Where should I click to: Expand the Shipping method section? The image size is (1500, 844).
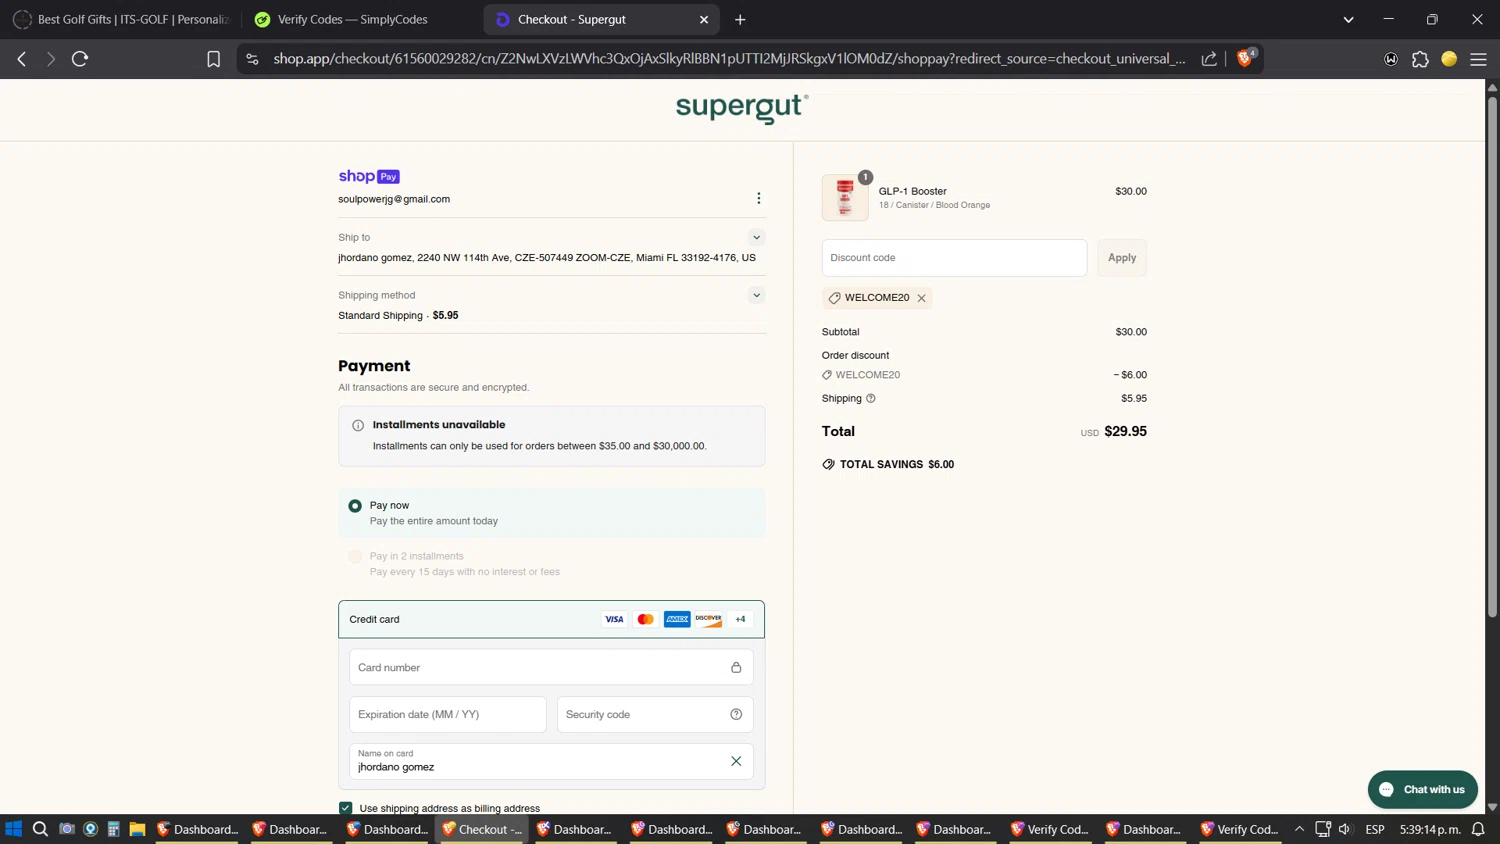tap(756, 295)
